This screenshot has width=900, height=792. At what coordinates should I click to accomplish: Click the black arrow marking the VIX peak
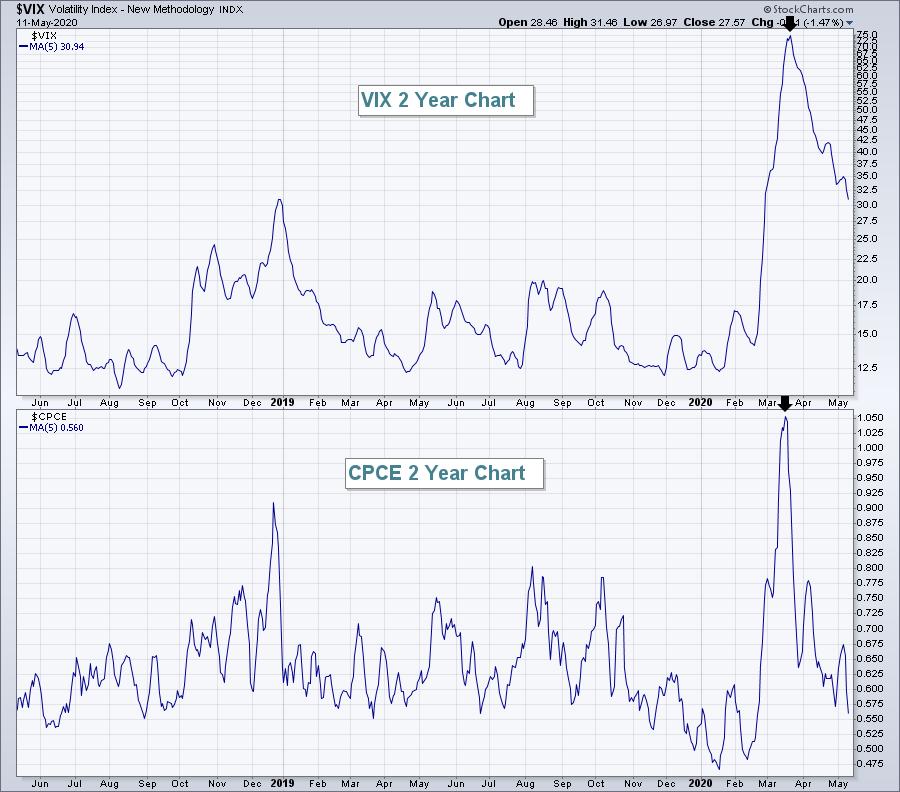[789, 24]
